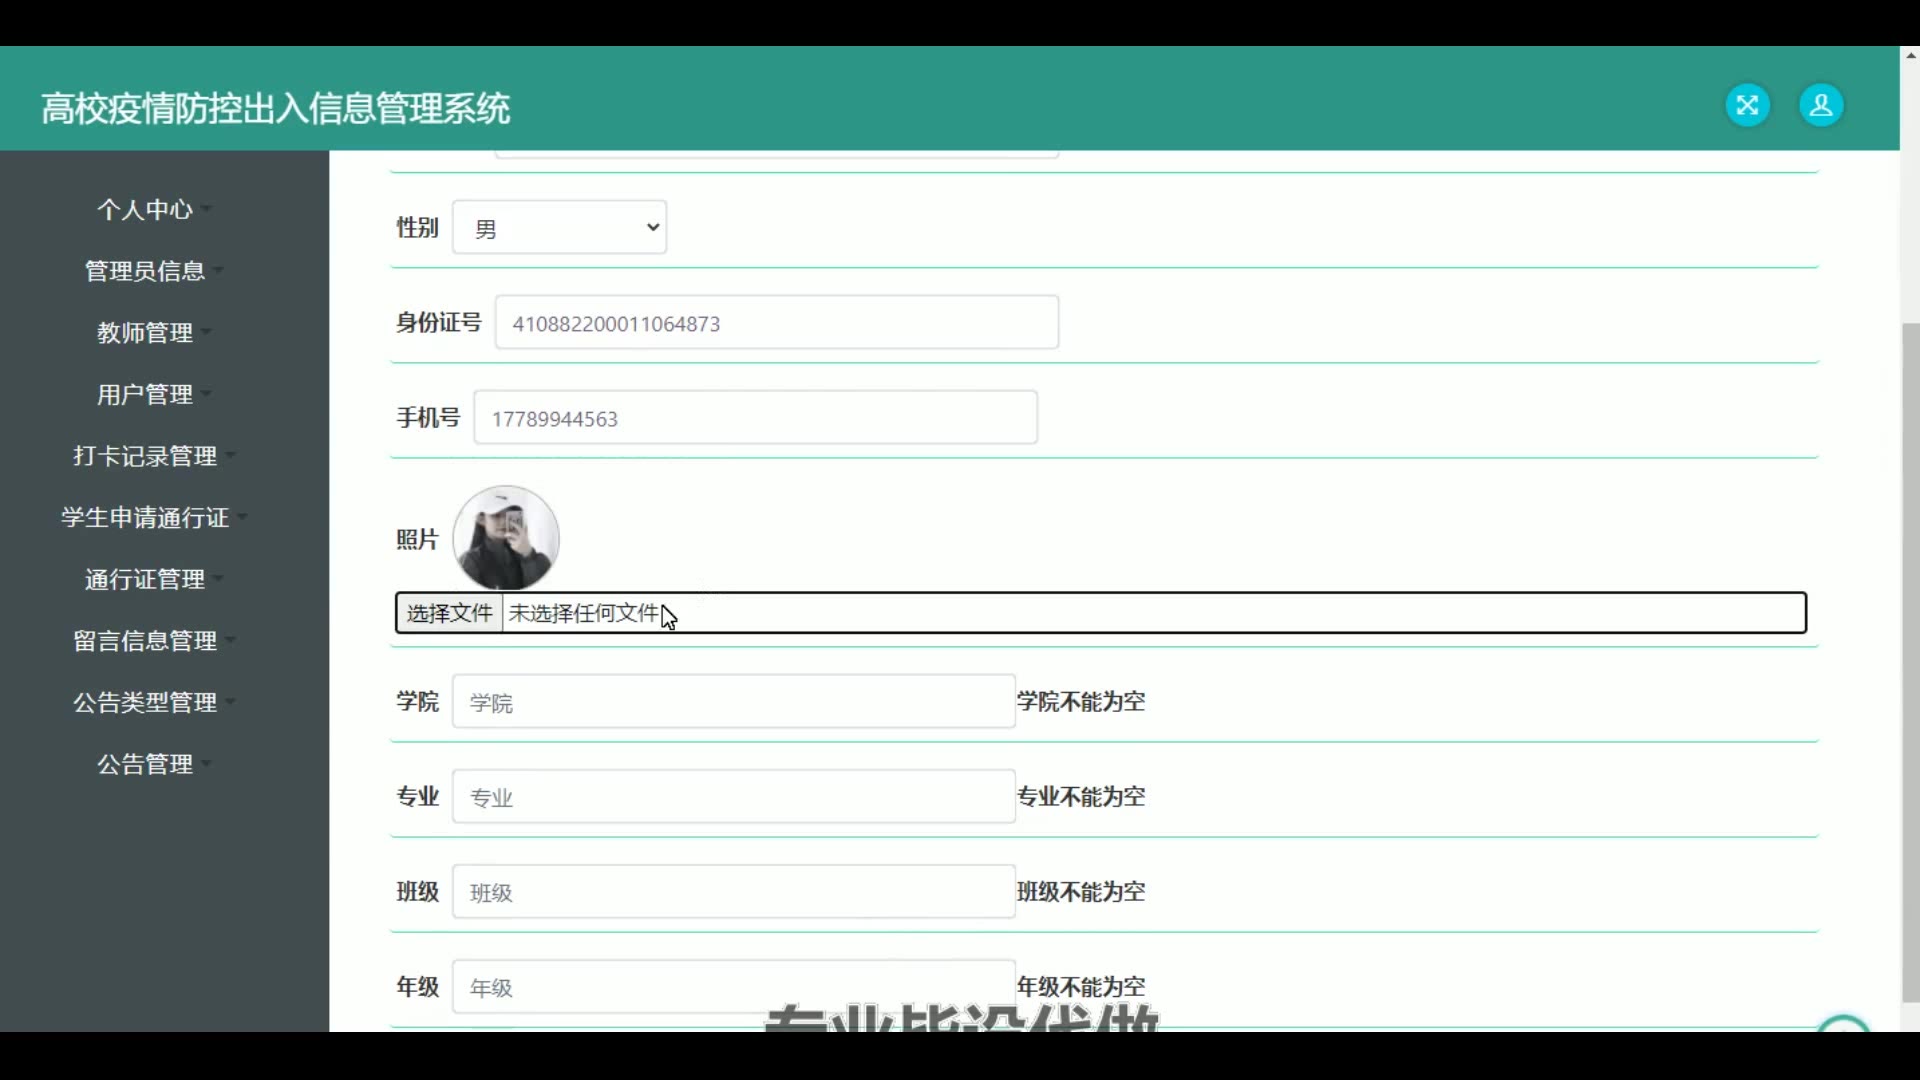Click the 选择文件 upload button

[449, 613]
